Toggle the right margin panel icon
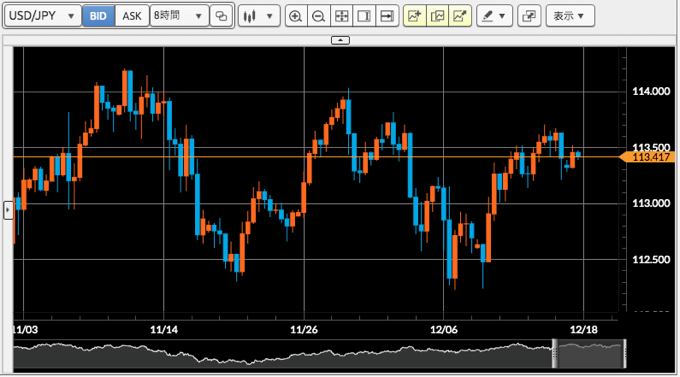The height and width of the screenshot is (377, 680). coord(364,16)
